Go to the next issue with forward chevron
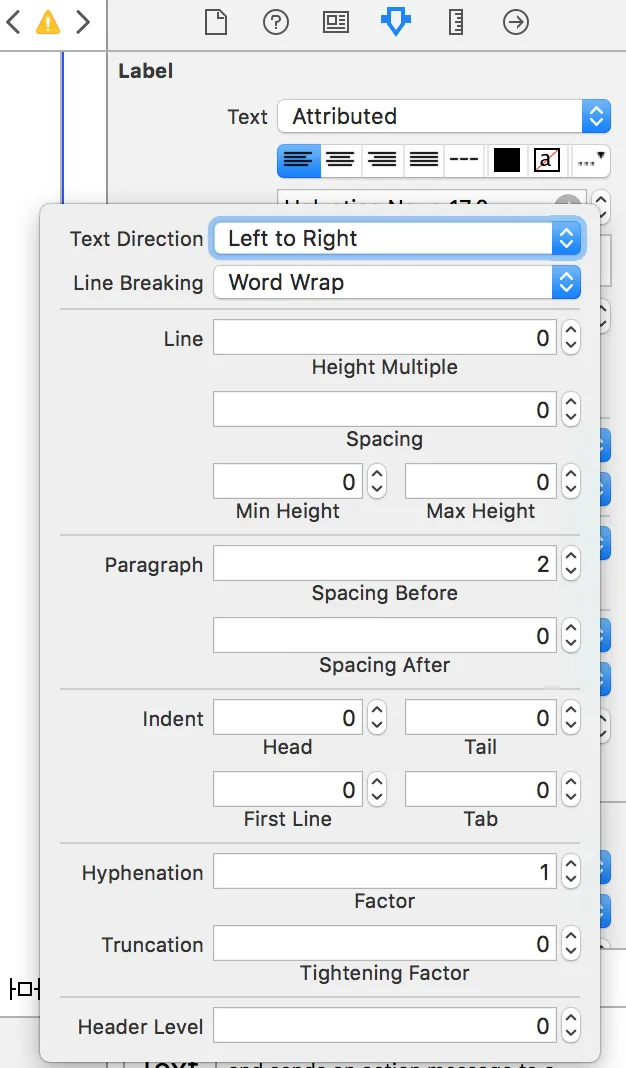The image size is (626, 1068). coord(83,22)
